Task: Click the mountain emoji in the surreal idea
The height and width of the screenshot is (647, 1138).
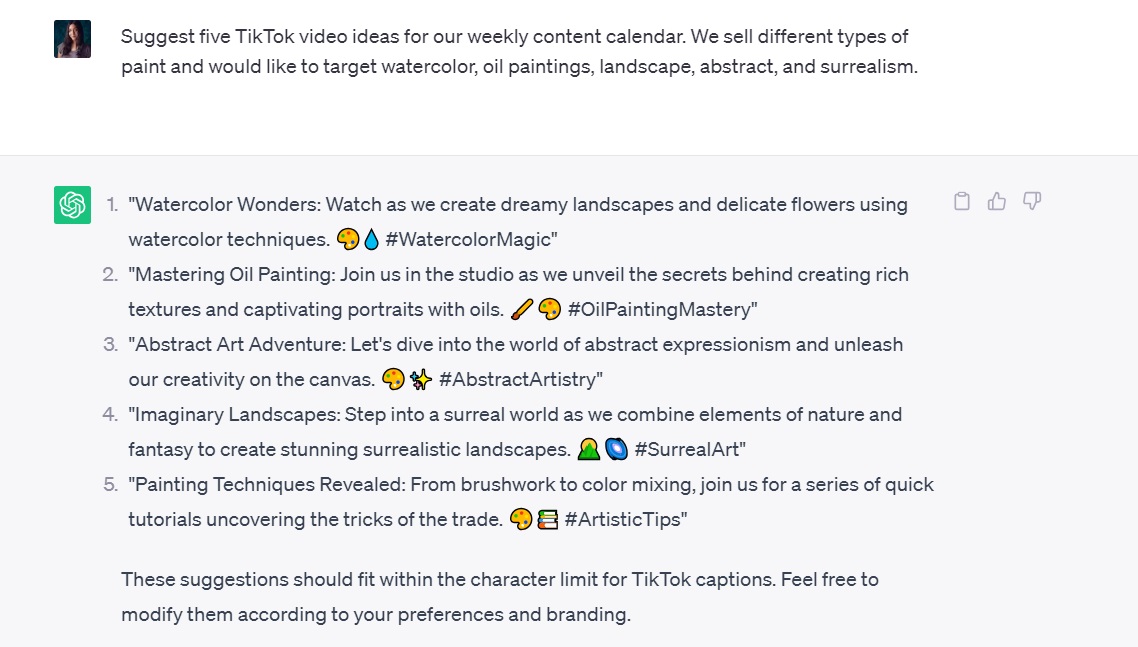Action: (589, 450)
